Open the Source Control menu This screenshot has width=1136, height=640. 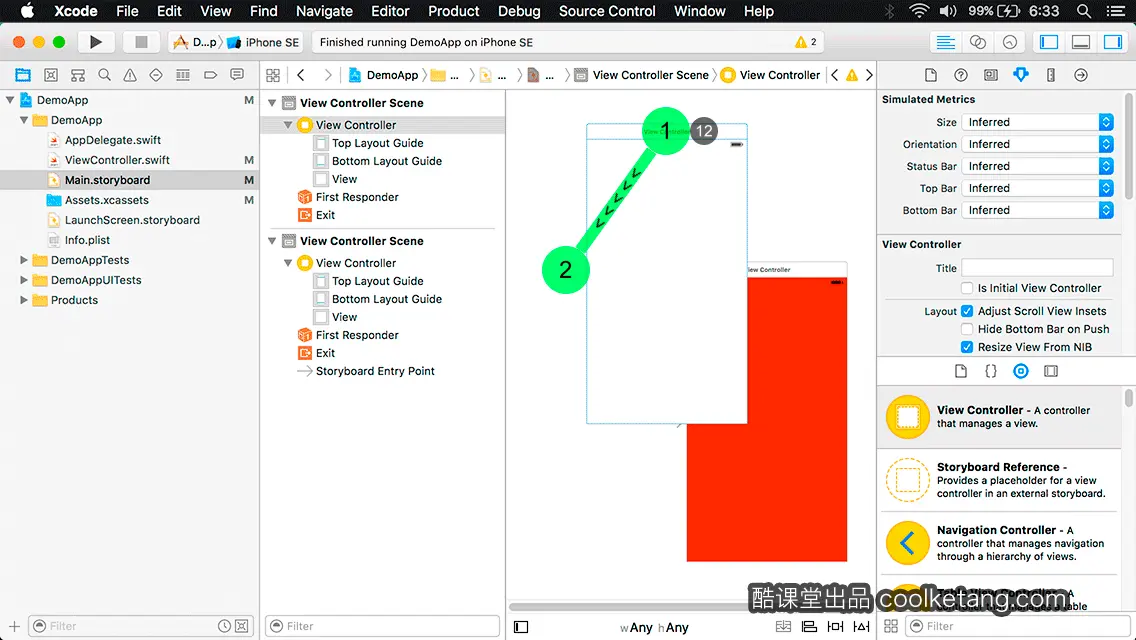tap(607, 11)
